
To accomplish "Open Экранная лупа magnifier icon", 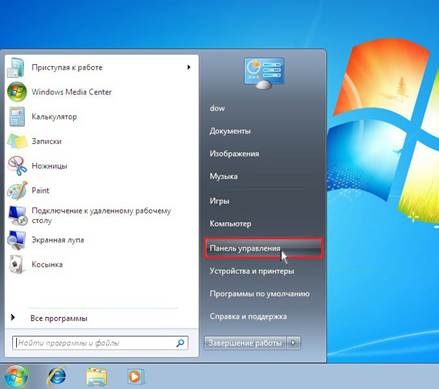I will click(17, 240).
